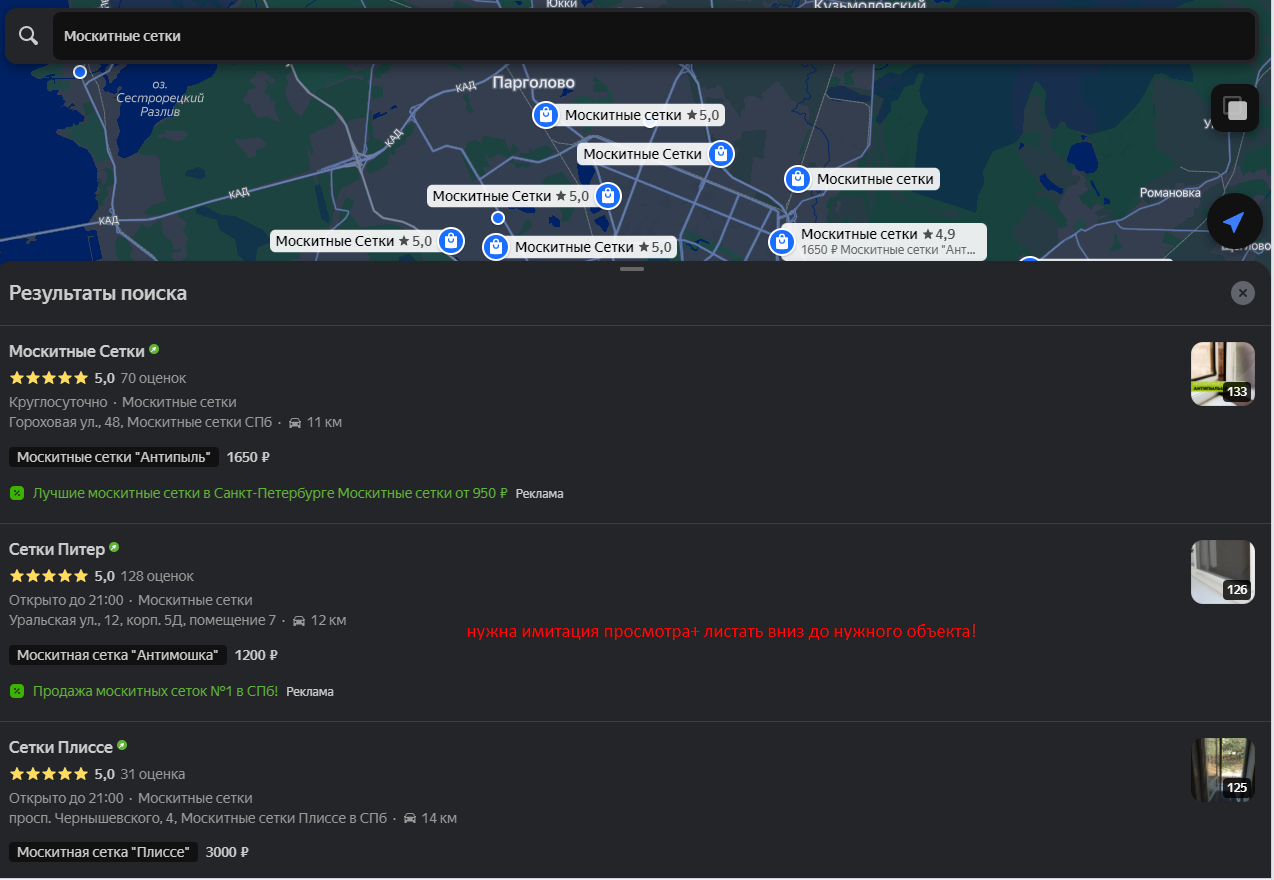Click price '1200 ₽'
Viewport: 1274px width, 880px height.
click(256, 655)
